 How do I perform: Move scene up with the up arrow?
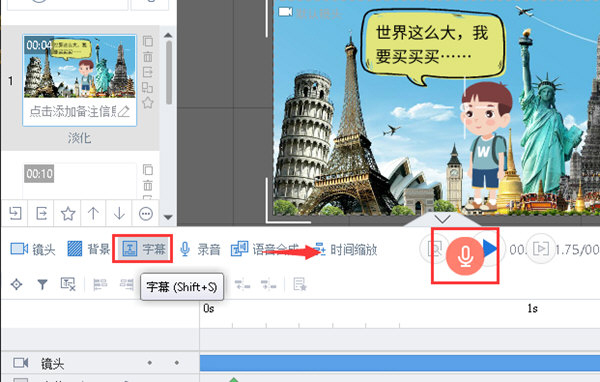93,213
